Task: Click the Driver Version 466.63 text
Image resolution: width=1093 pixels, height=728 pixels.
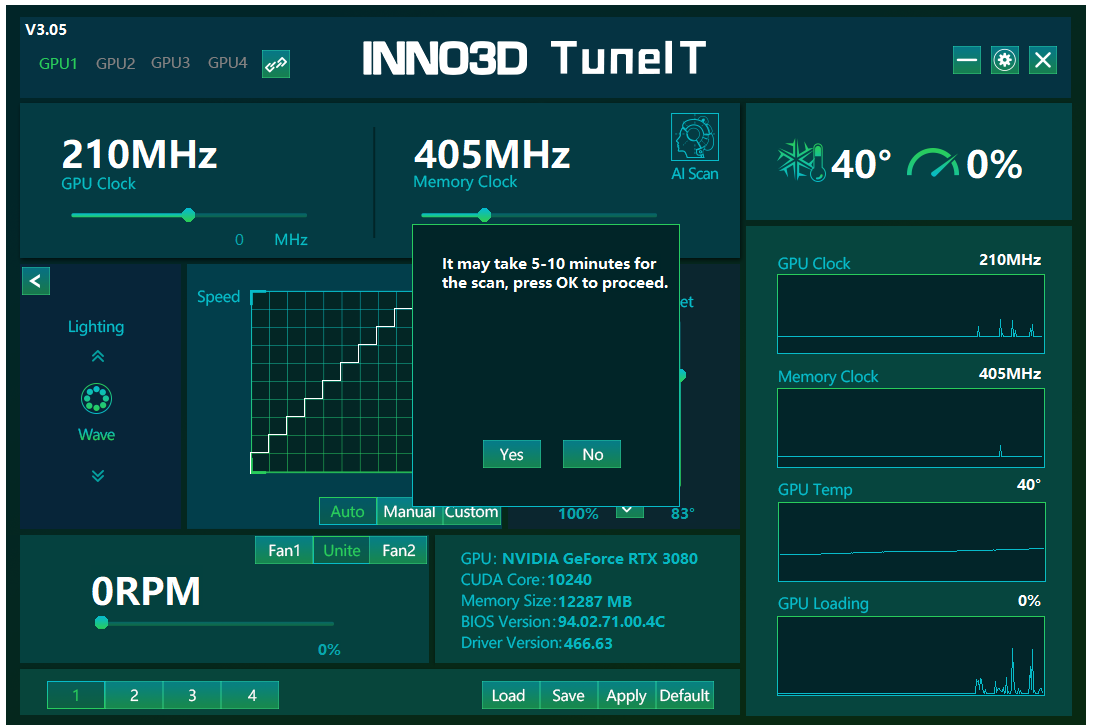Action: tap(537, 643)
